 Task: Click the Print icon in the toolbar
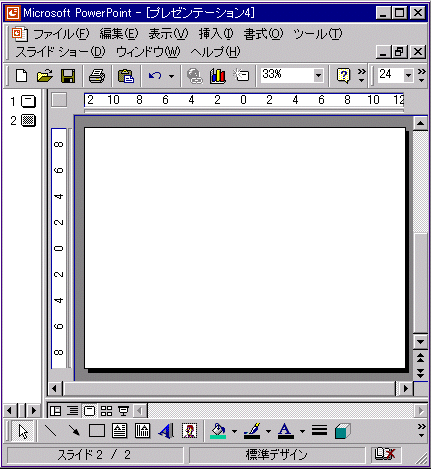coord(97,76)
